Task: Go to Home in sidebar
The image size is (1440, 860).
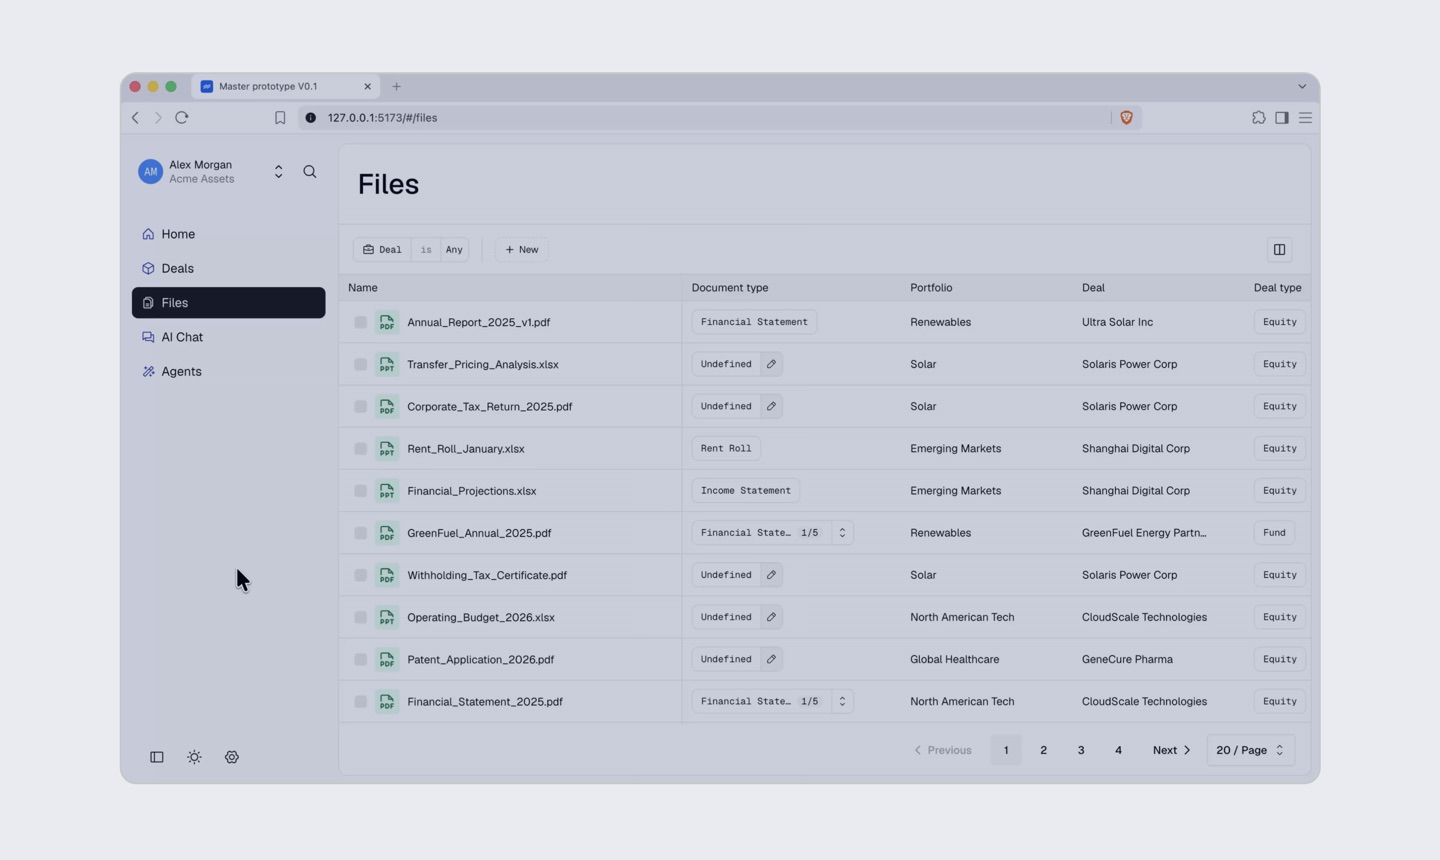Action: [228, 234]
